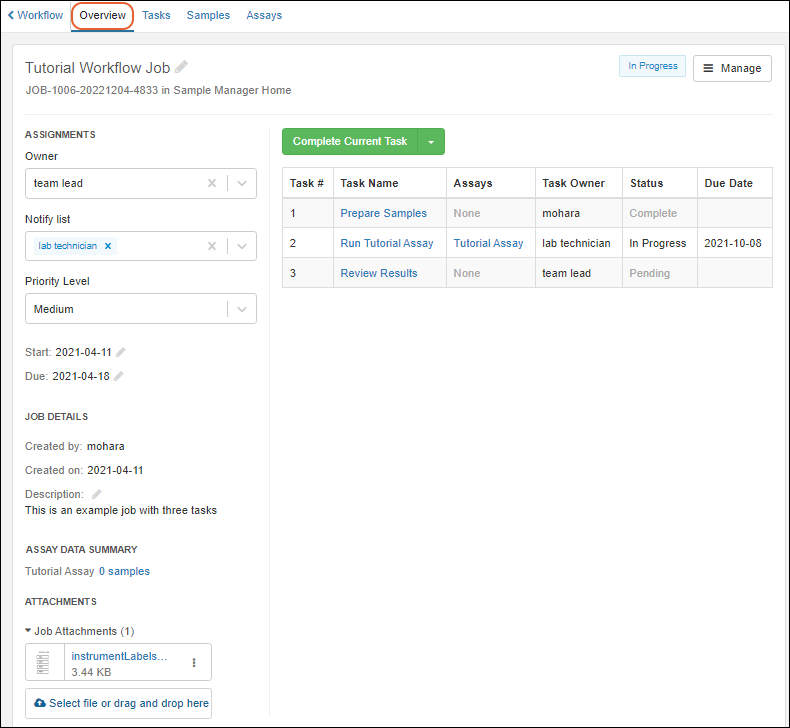The image size is (790, 728).
Task: Expand the Owner dropdown arrow
Action: tap(242, 184)
